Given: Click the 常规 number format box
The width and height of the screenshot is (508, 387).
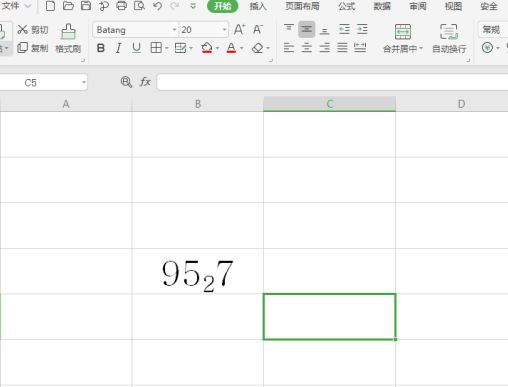Looking at the screenshot, I should (x=493, y=30).
